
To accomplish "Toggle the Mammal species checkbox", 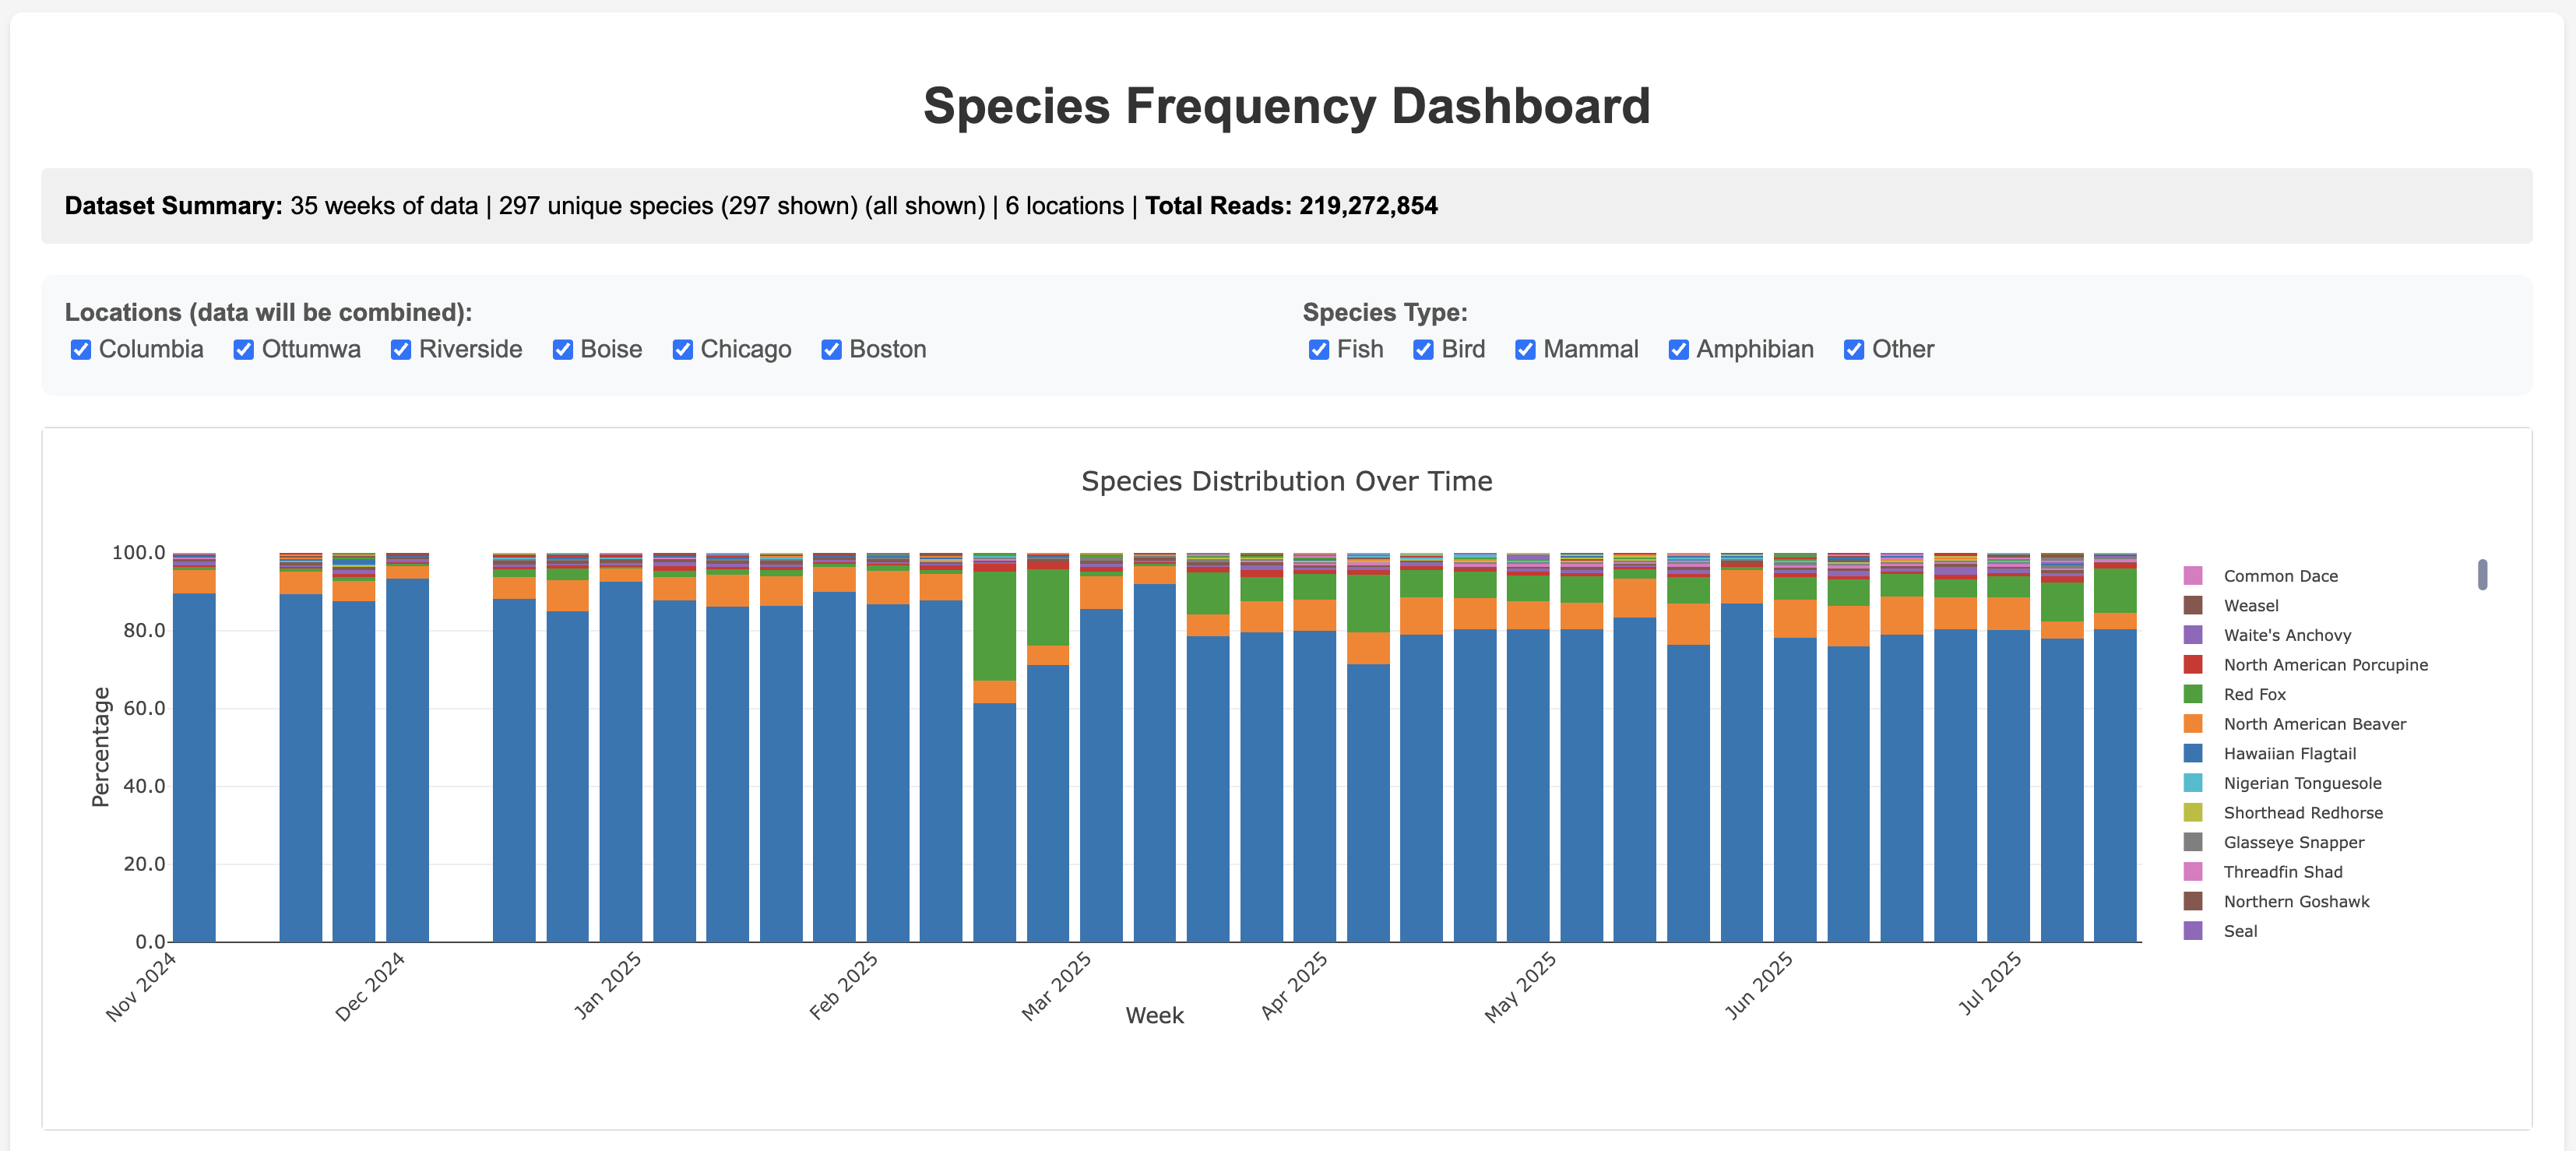I will [x=1526, y=349].
